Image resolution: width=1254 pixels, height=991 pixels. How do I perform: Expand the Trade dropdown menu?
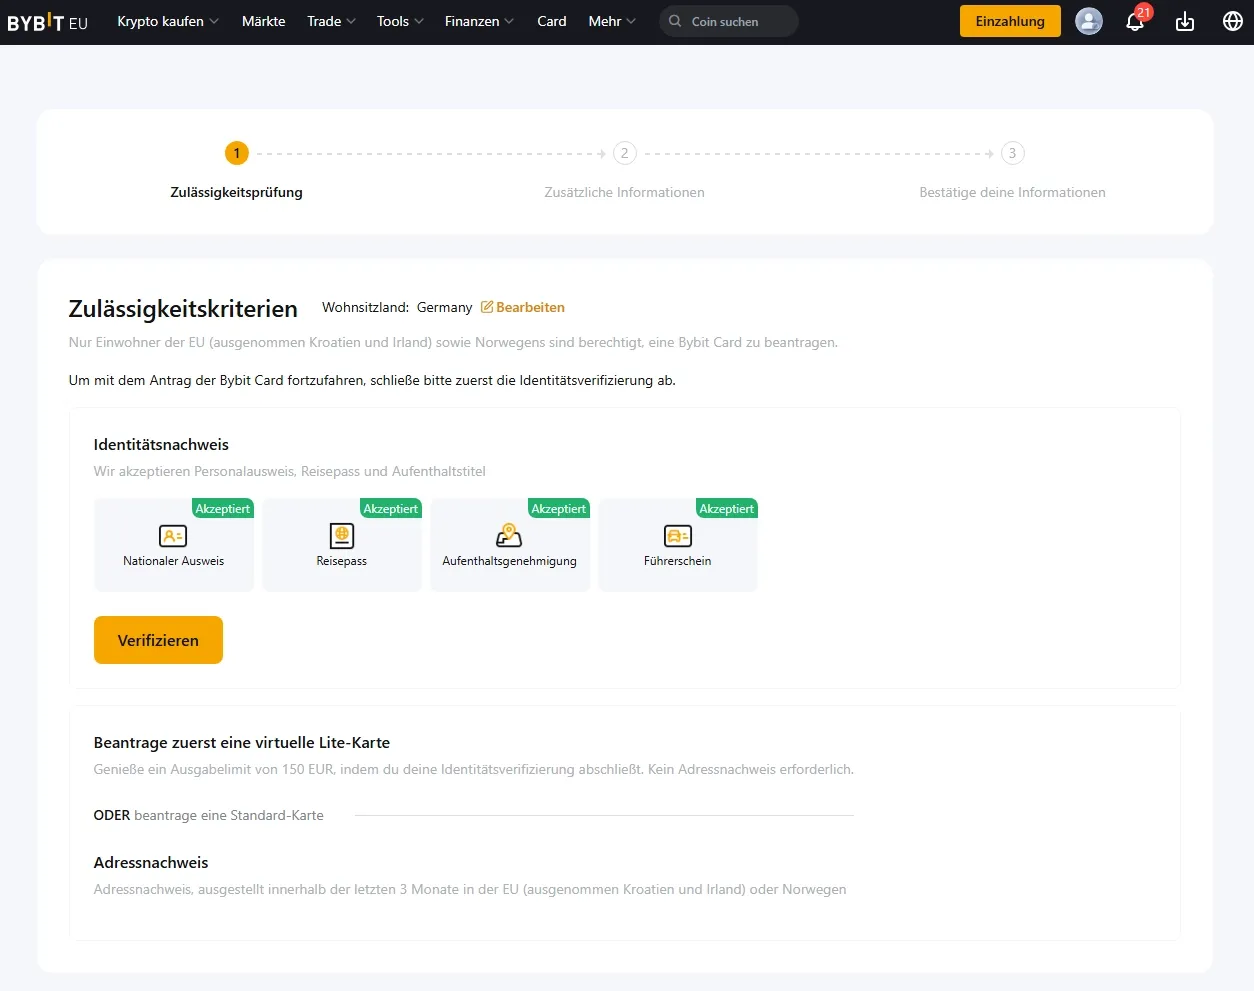[x=331, y=21]
